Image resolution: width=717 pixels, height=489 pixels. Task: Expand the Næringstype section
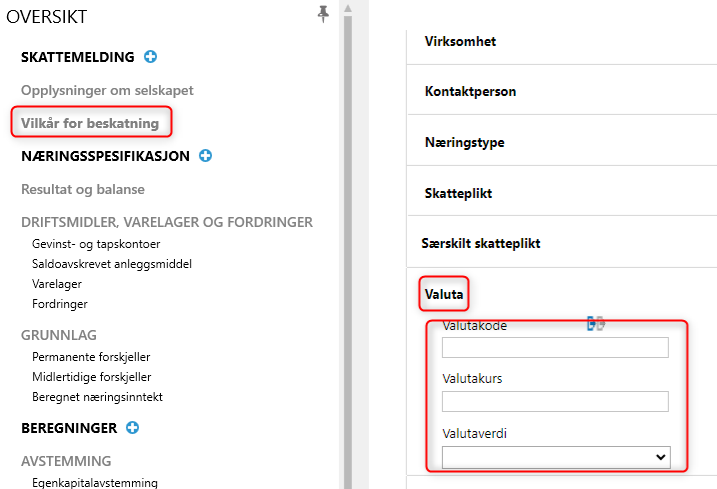click(x=465, y=142)
